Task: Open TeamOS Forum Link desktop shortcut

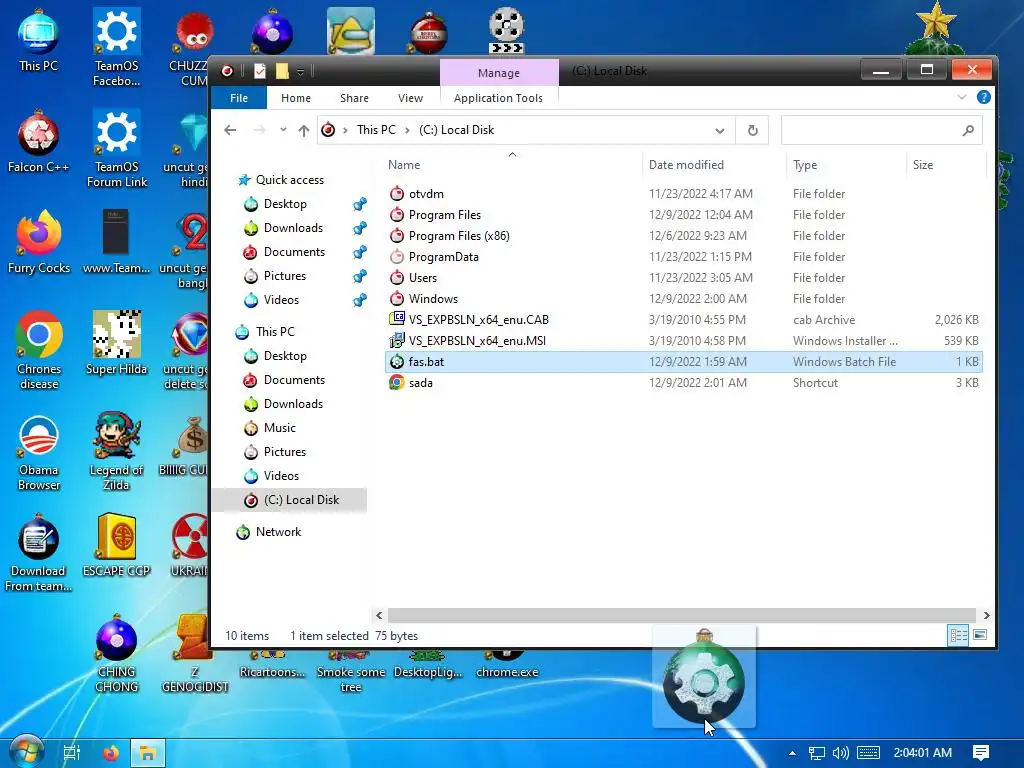Action: coord(116,148)
